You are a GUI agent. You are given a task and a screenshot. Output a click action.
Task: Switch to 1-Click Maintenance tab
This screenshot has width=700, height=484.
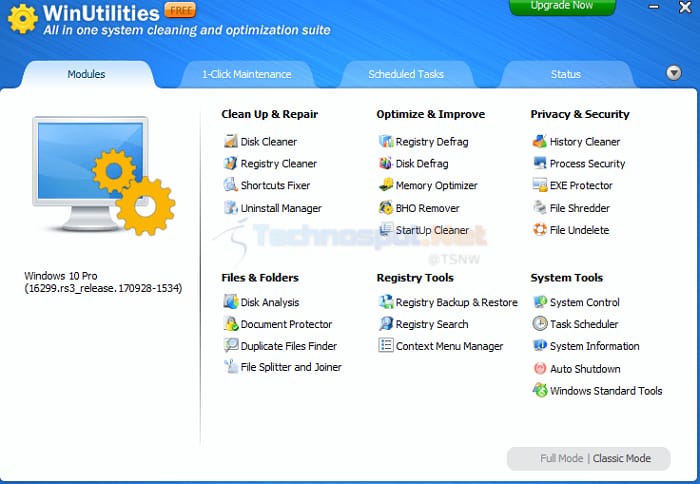[247, 74]
